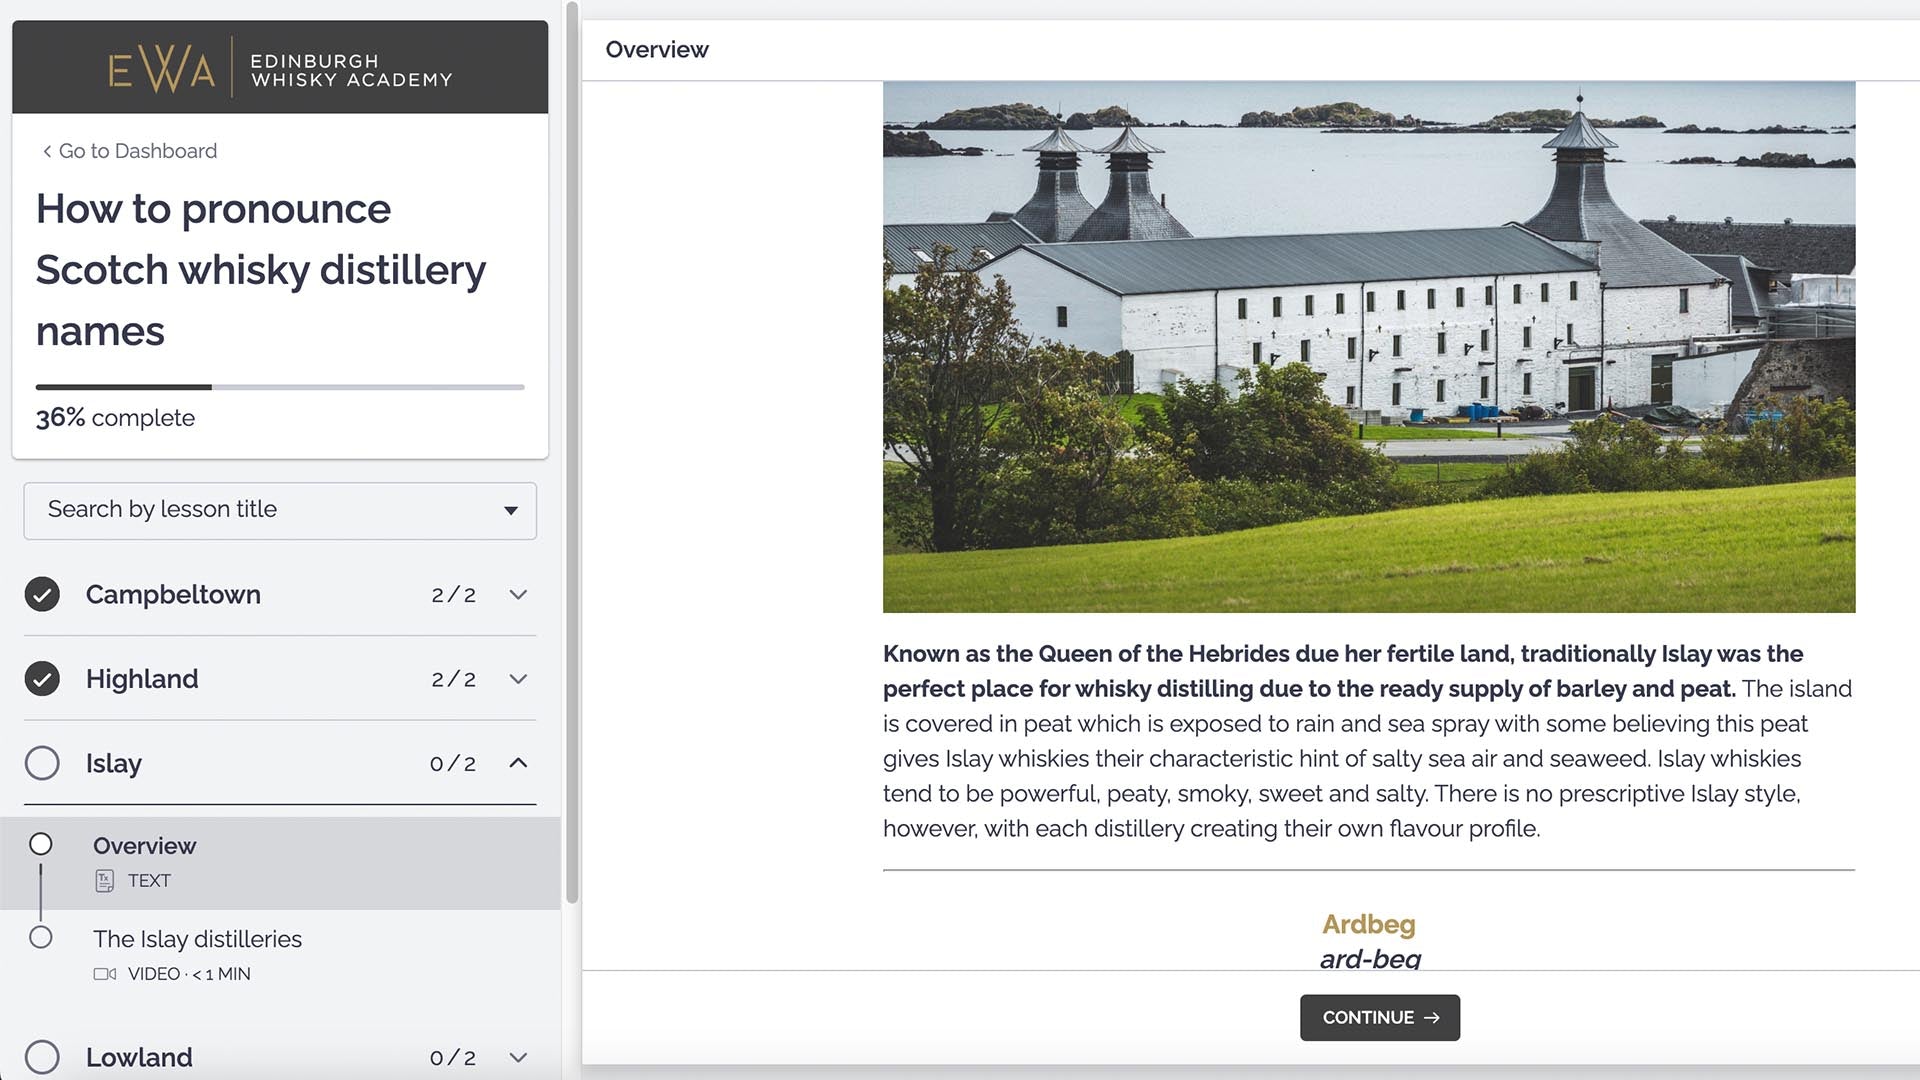
Task: Click the Ardbeg distillery heading
Action: (x=1368, y=924)
